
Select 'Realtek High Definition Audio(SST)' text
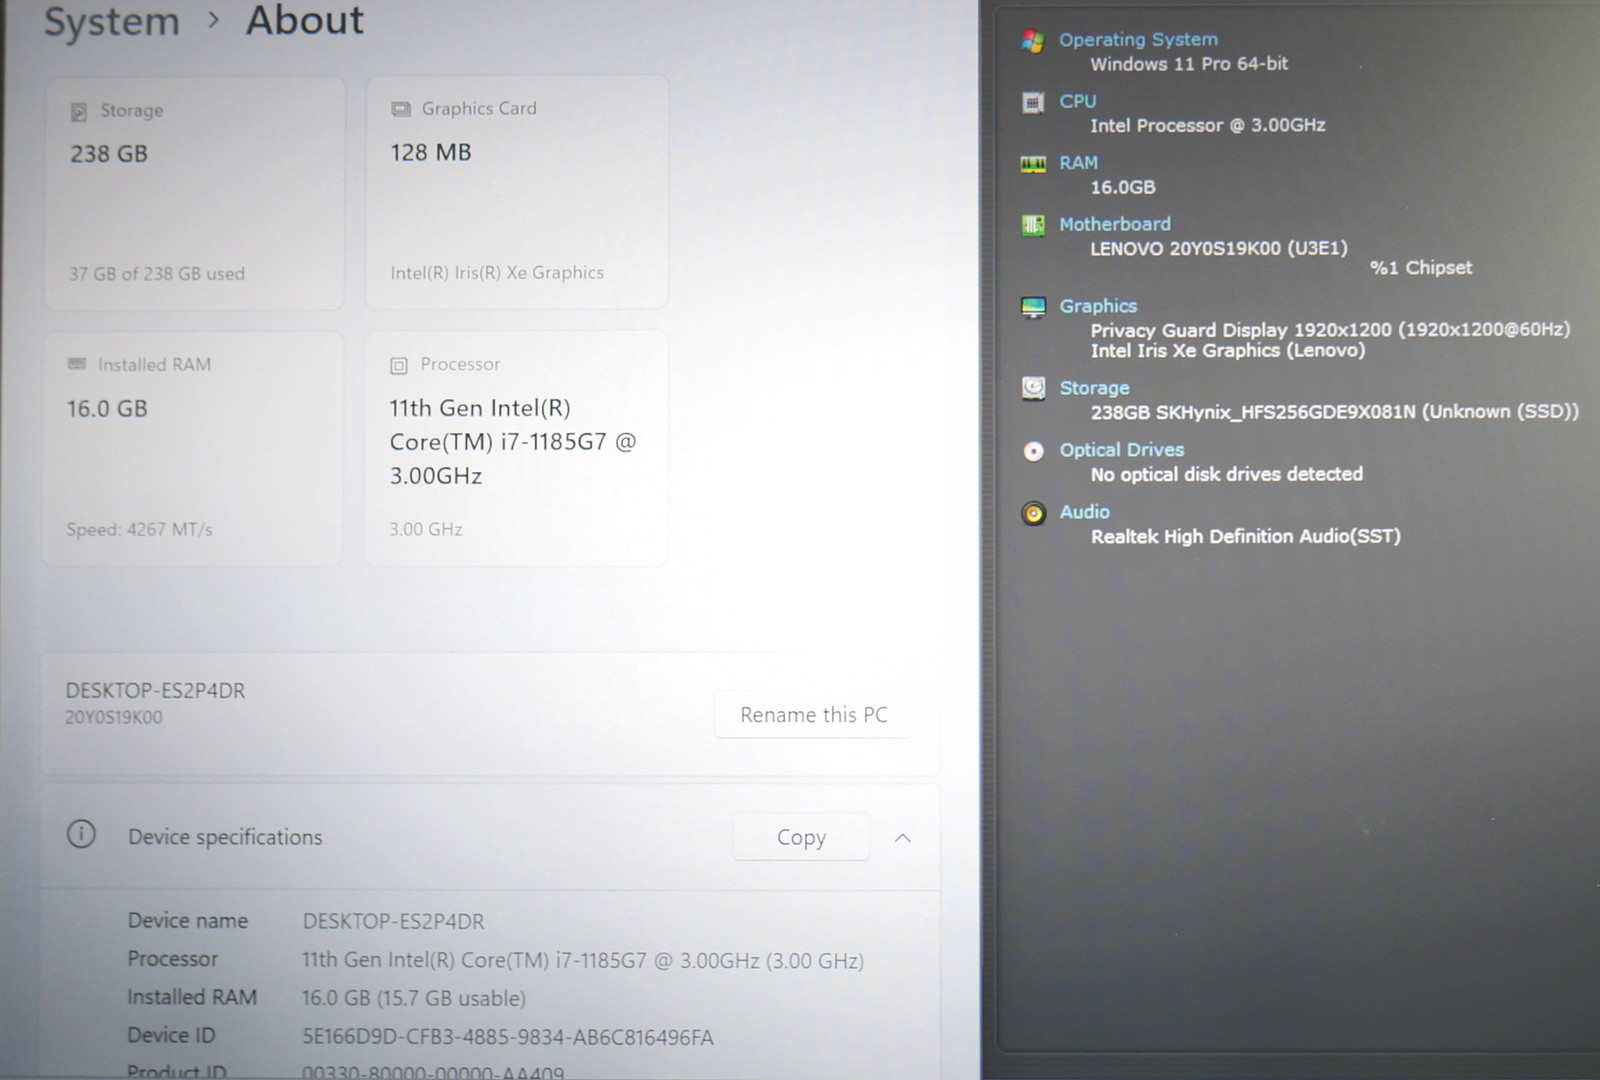click(x=1246, y=536)
